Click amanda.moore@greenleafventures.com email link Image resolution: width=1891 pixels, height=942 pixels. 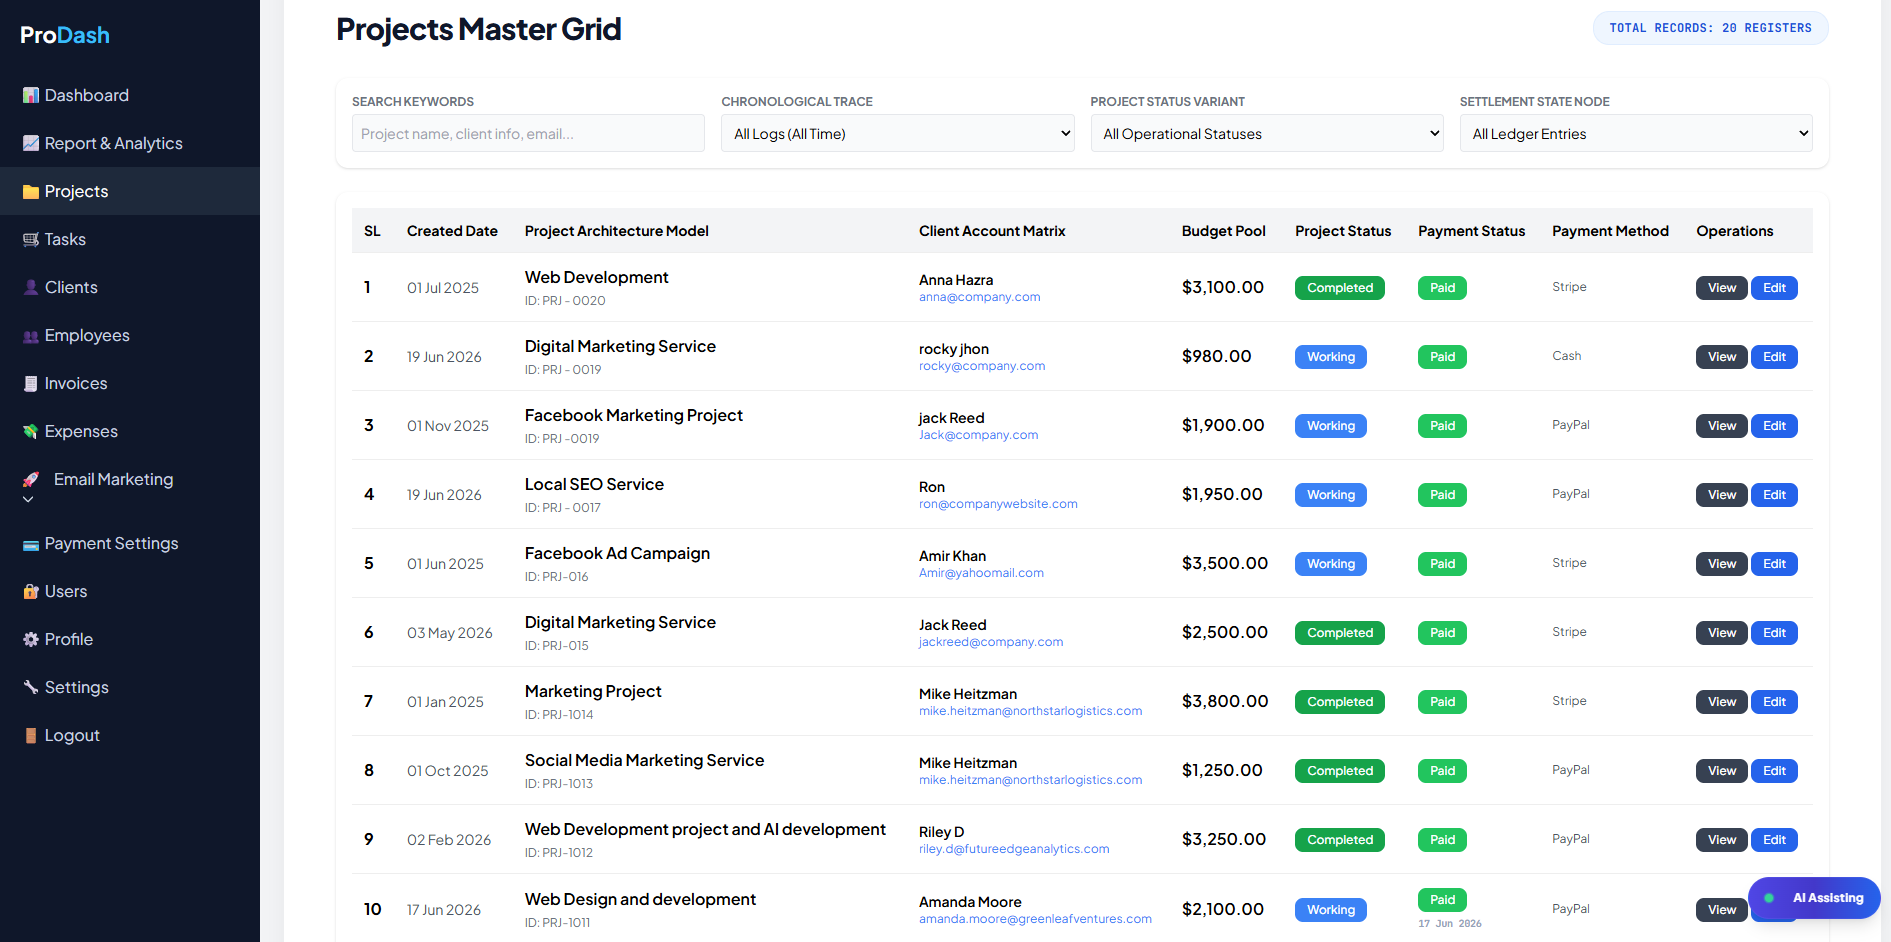coord(1035,919)
